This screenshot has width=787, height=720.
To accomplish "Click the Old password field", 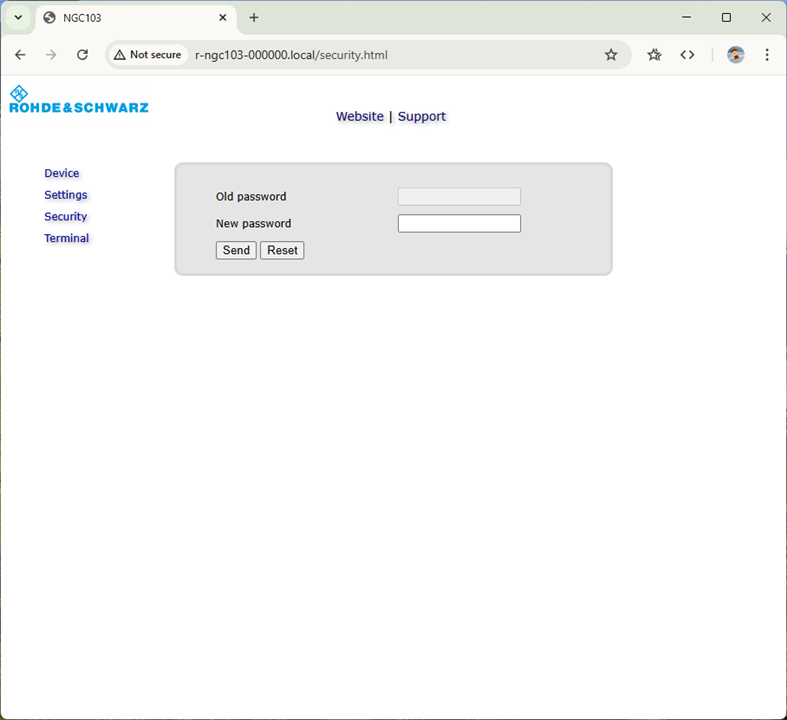I will click(x=459, y=197).
